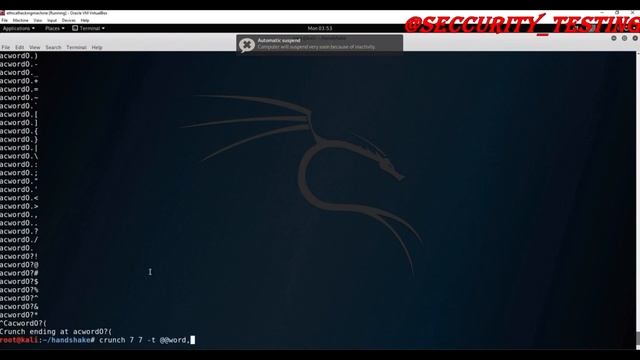
Task: Open VirtualBox Help menu
Action: pos(85,20)
